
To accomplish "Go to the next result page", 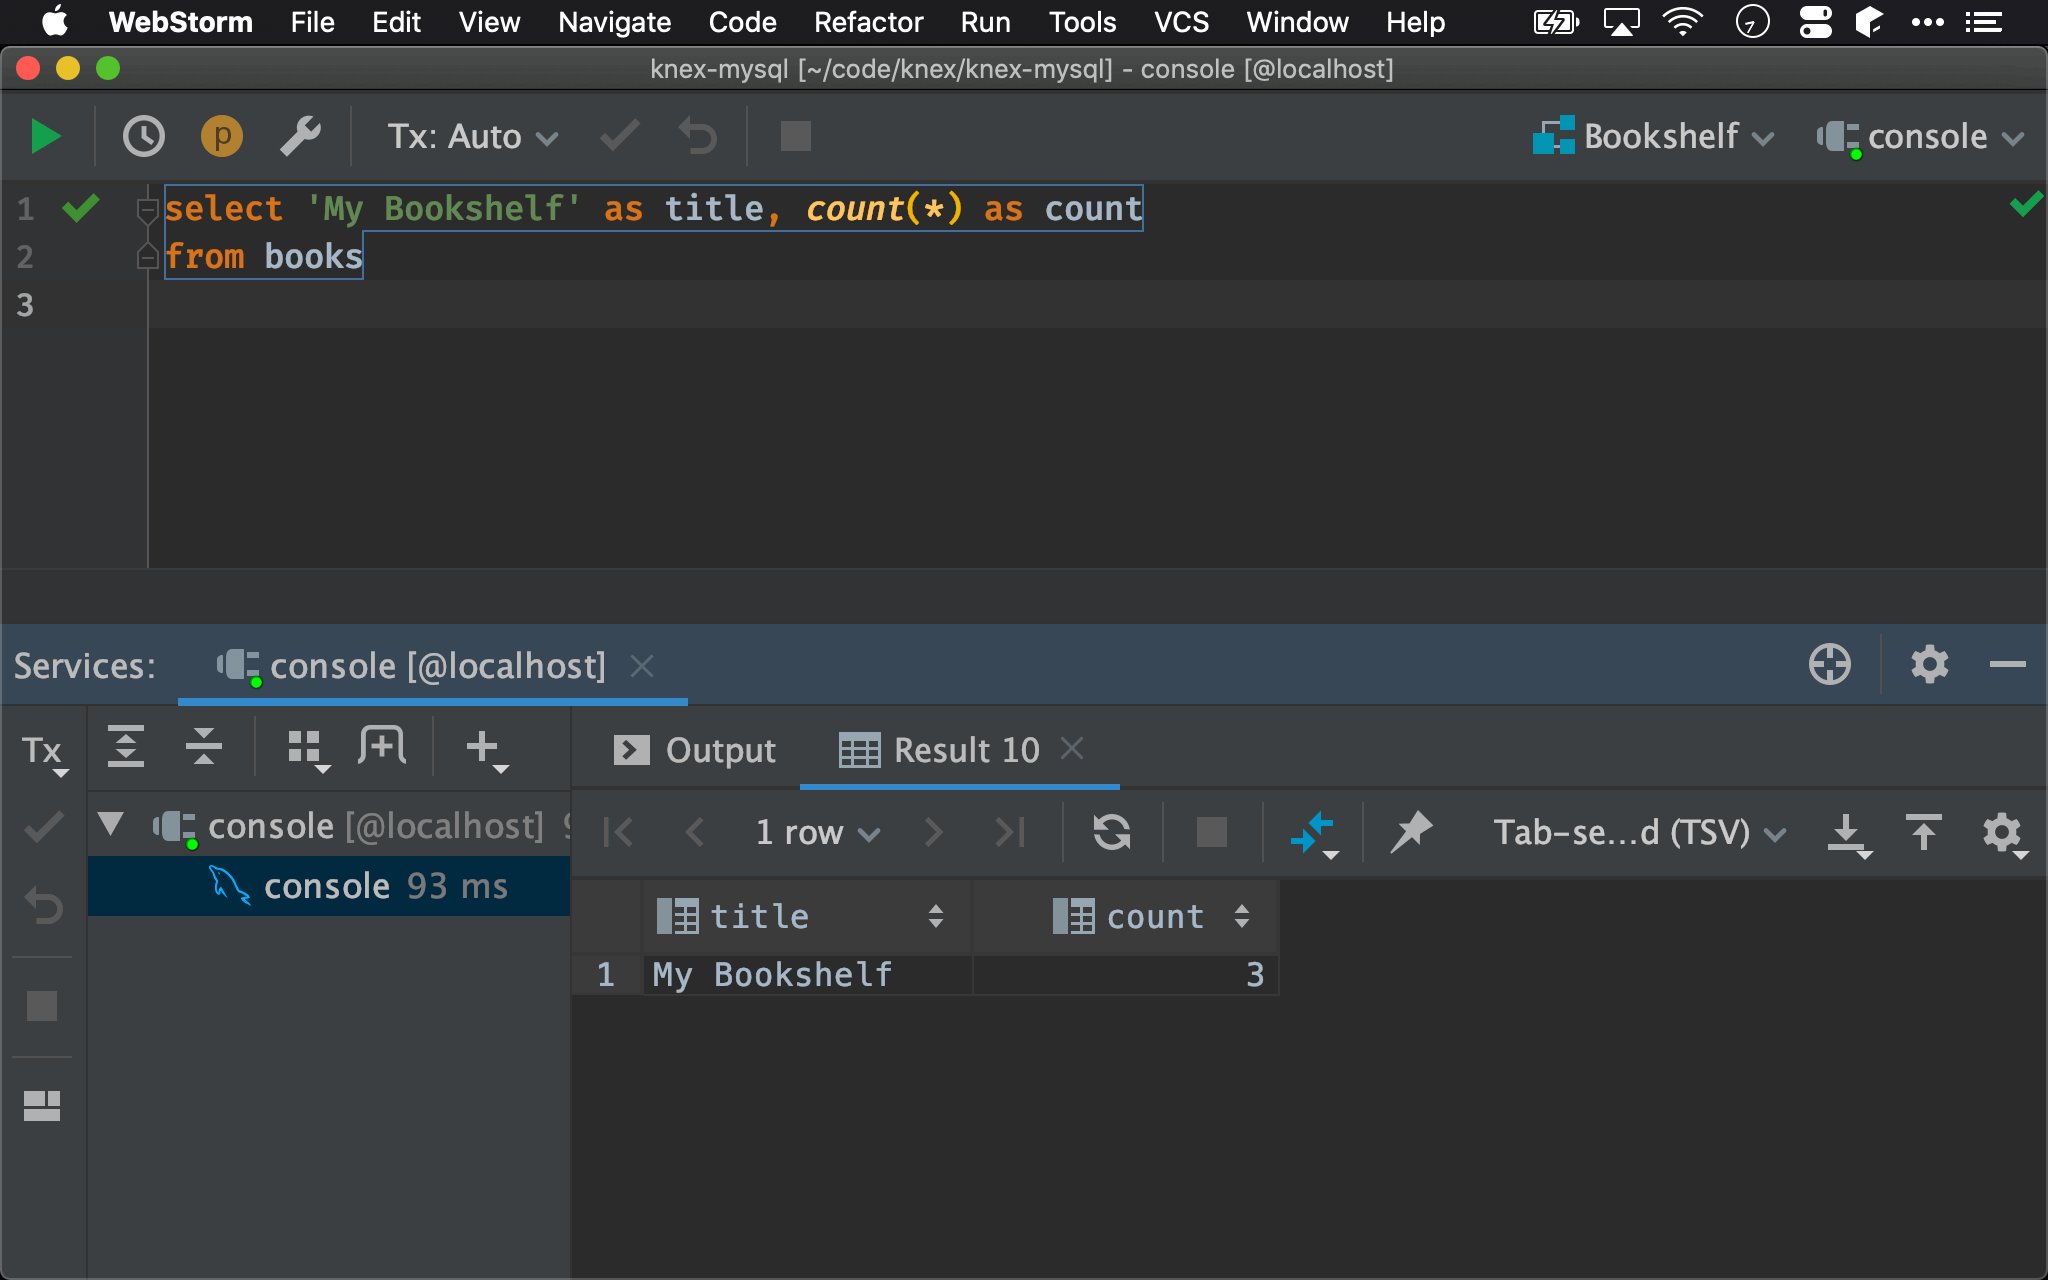I will tap(934, 832).
